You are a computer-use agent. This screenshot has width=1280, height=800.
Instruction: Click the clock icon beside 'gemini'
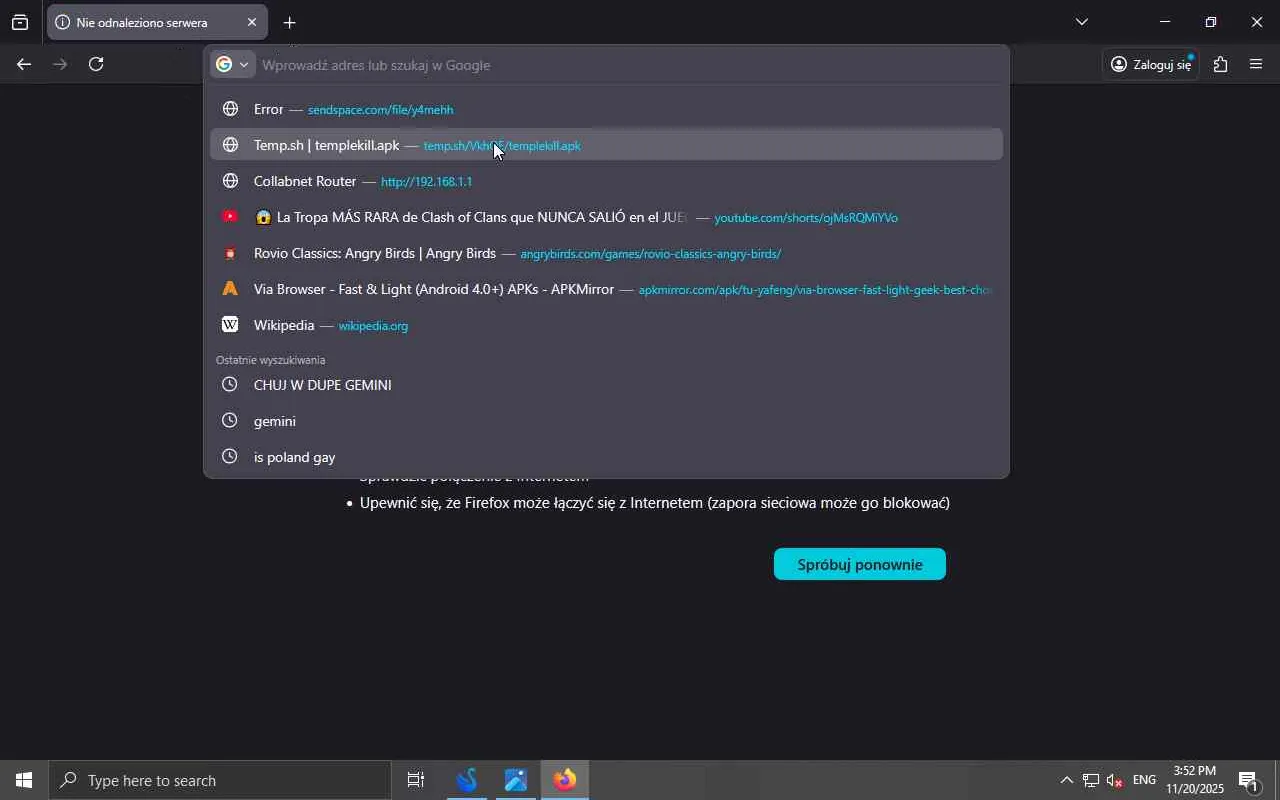(230, 421)
